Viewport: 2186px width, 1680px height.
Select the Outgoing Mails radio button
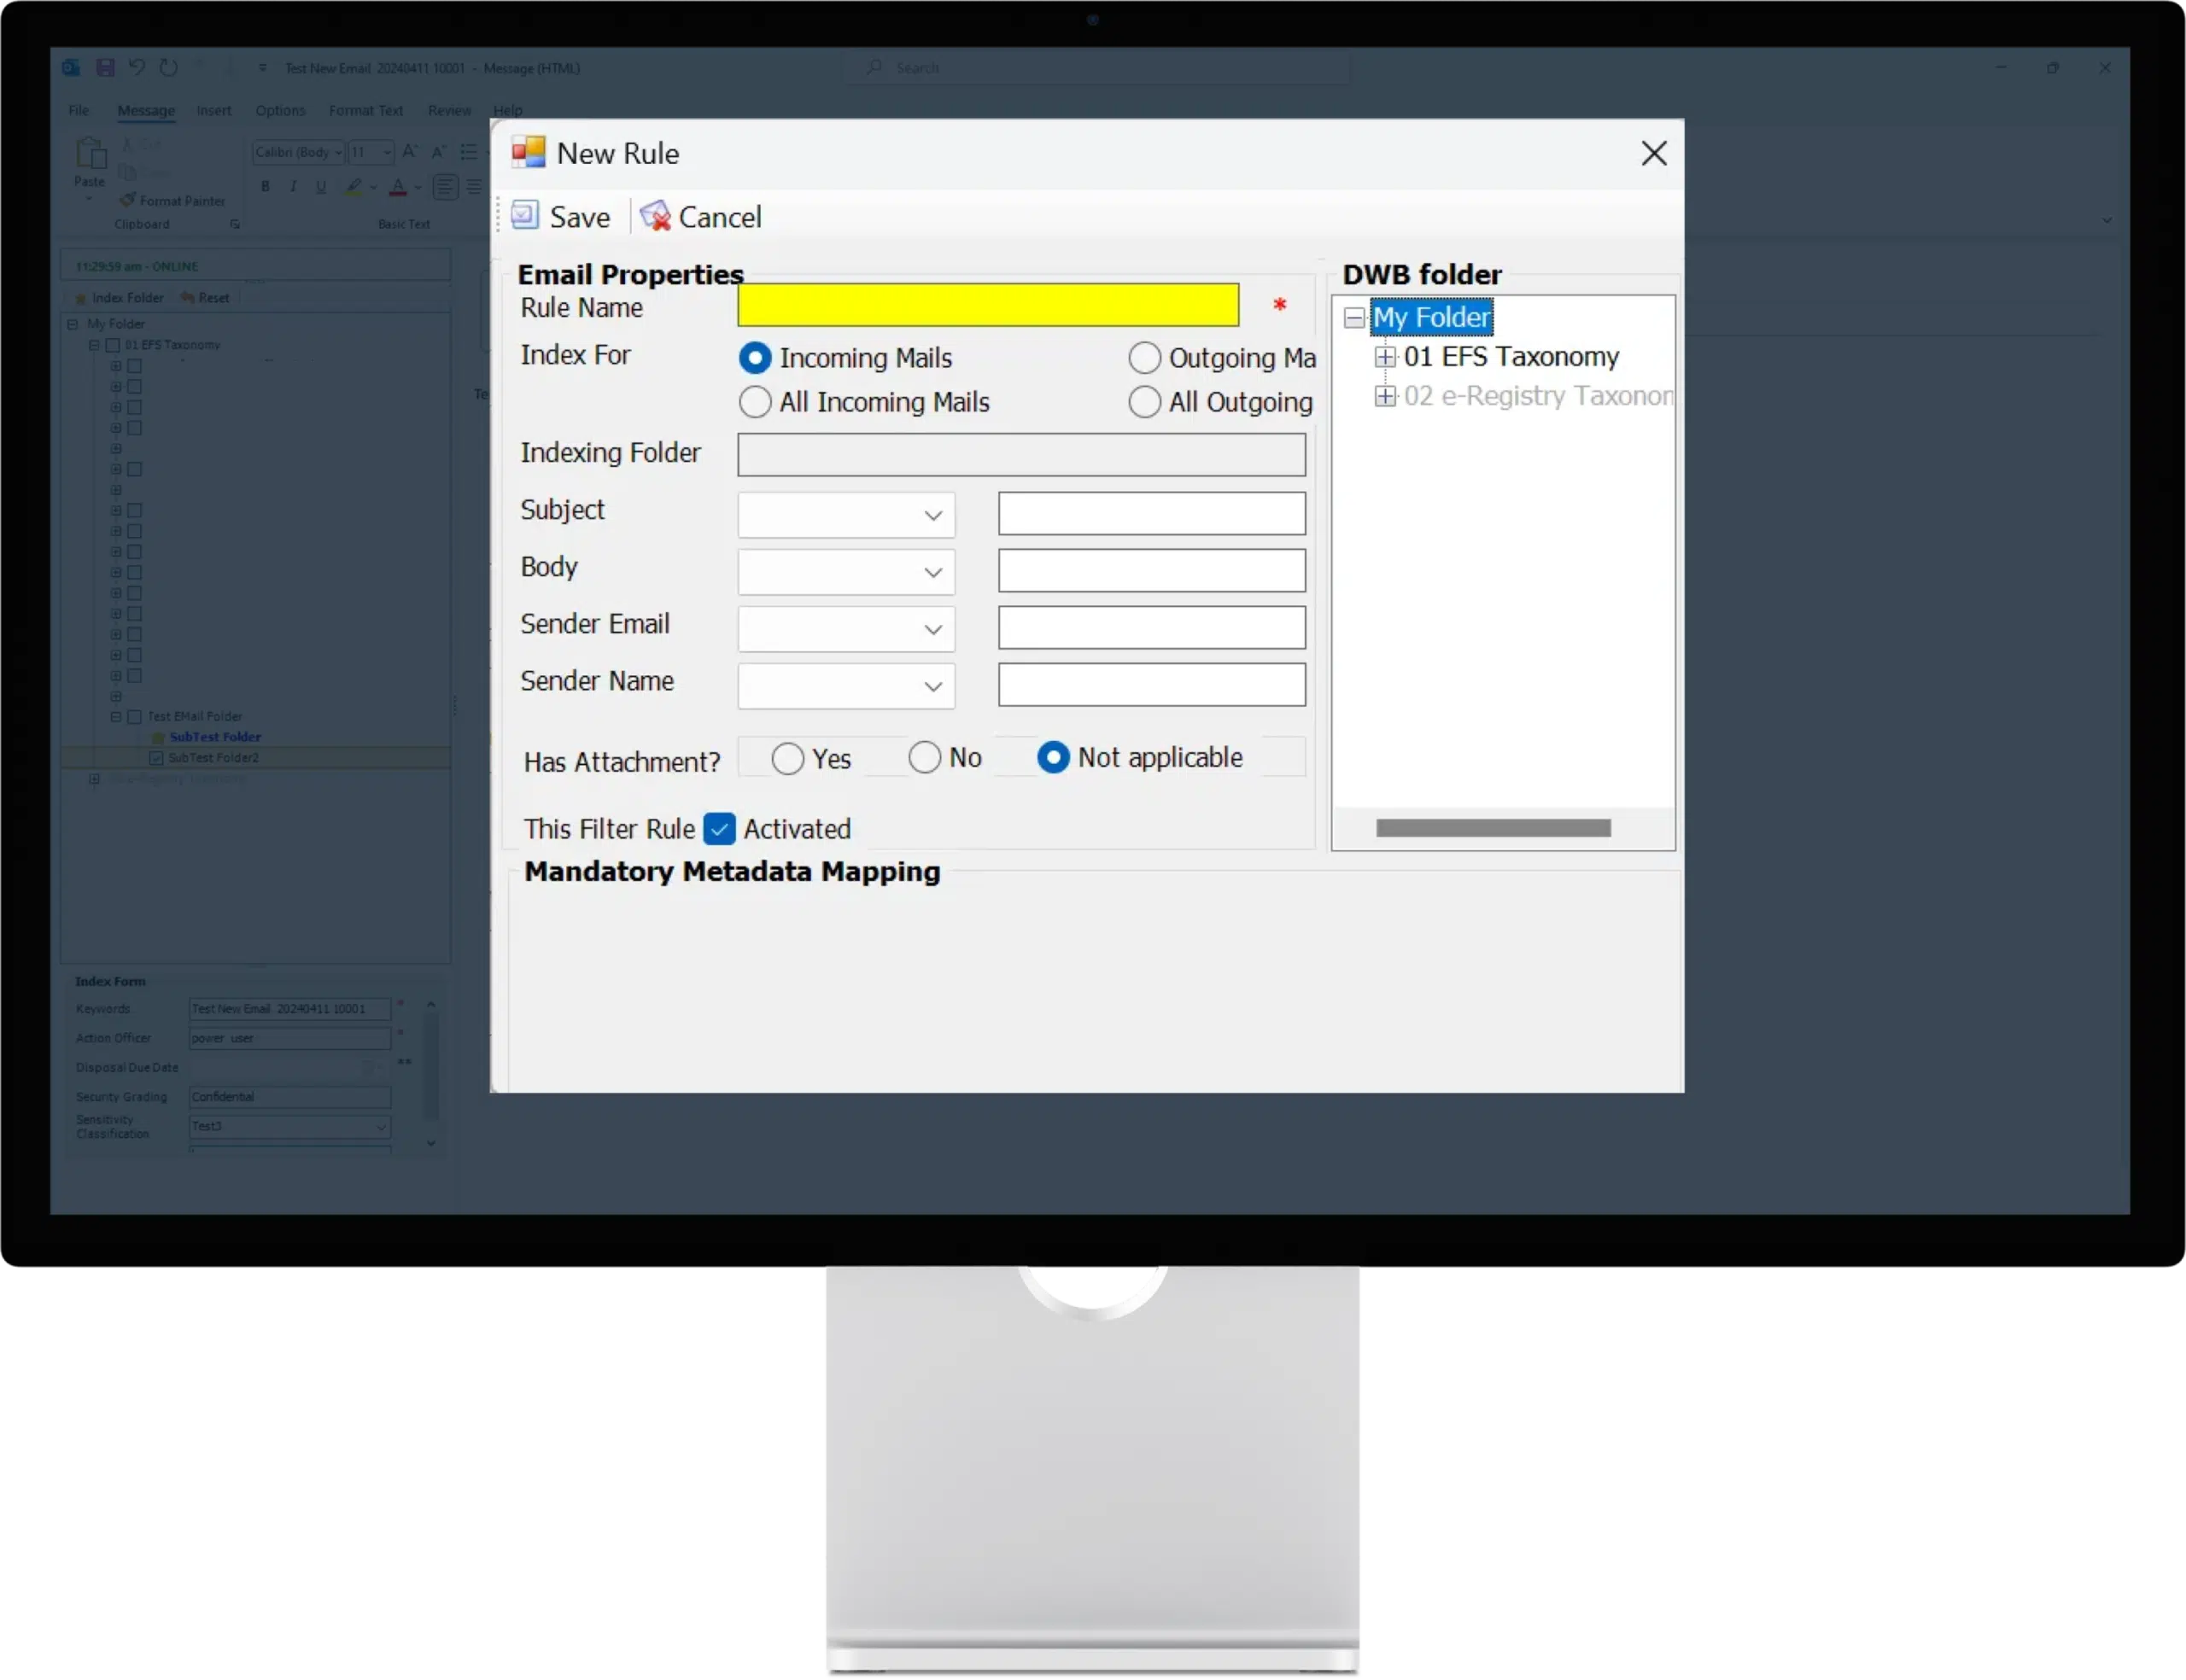click(1144, 358)
